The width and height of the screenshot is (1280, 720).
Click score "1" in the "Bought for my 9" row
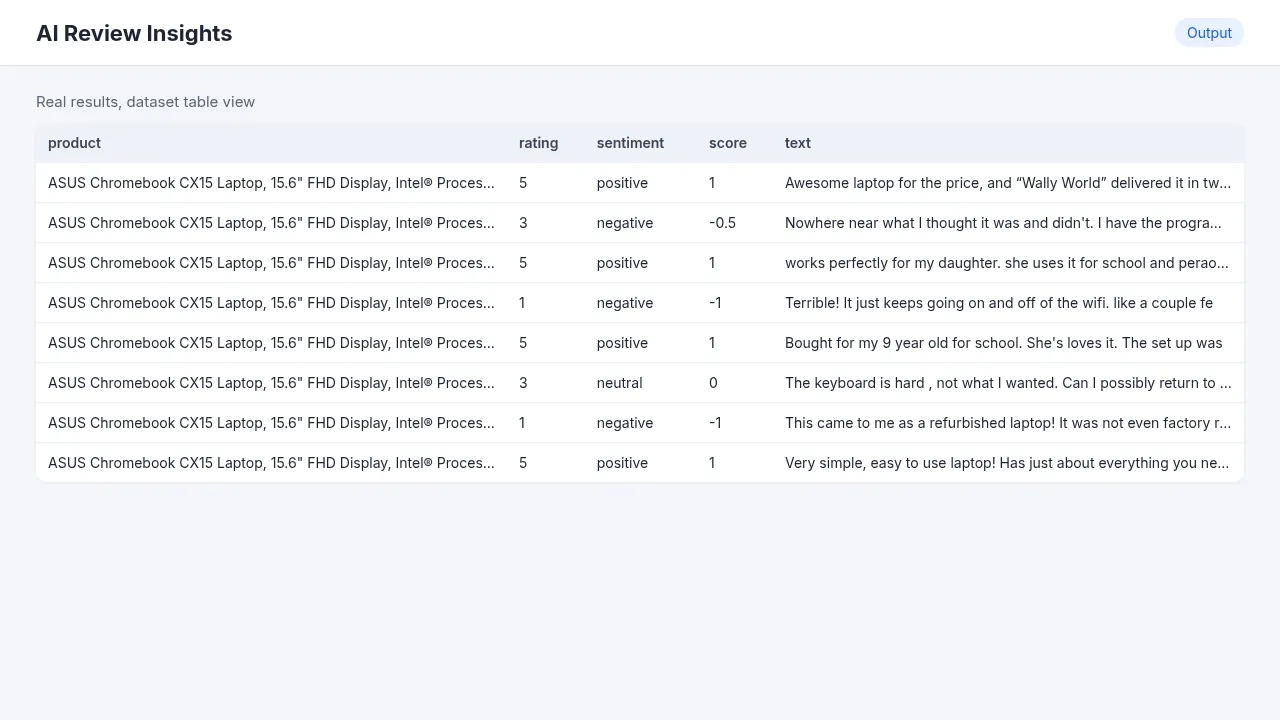712,343
